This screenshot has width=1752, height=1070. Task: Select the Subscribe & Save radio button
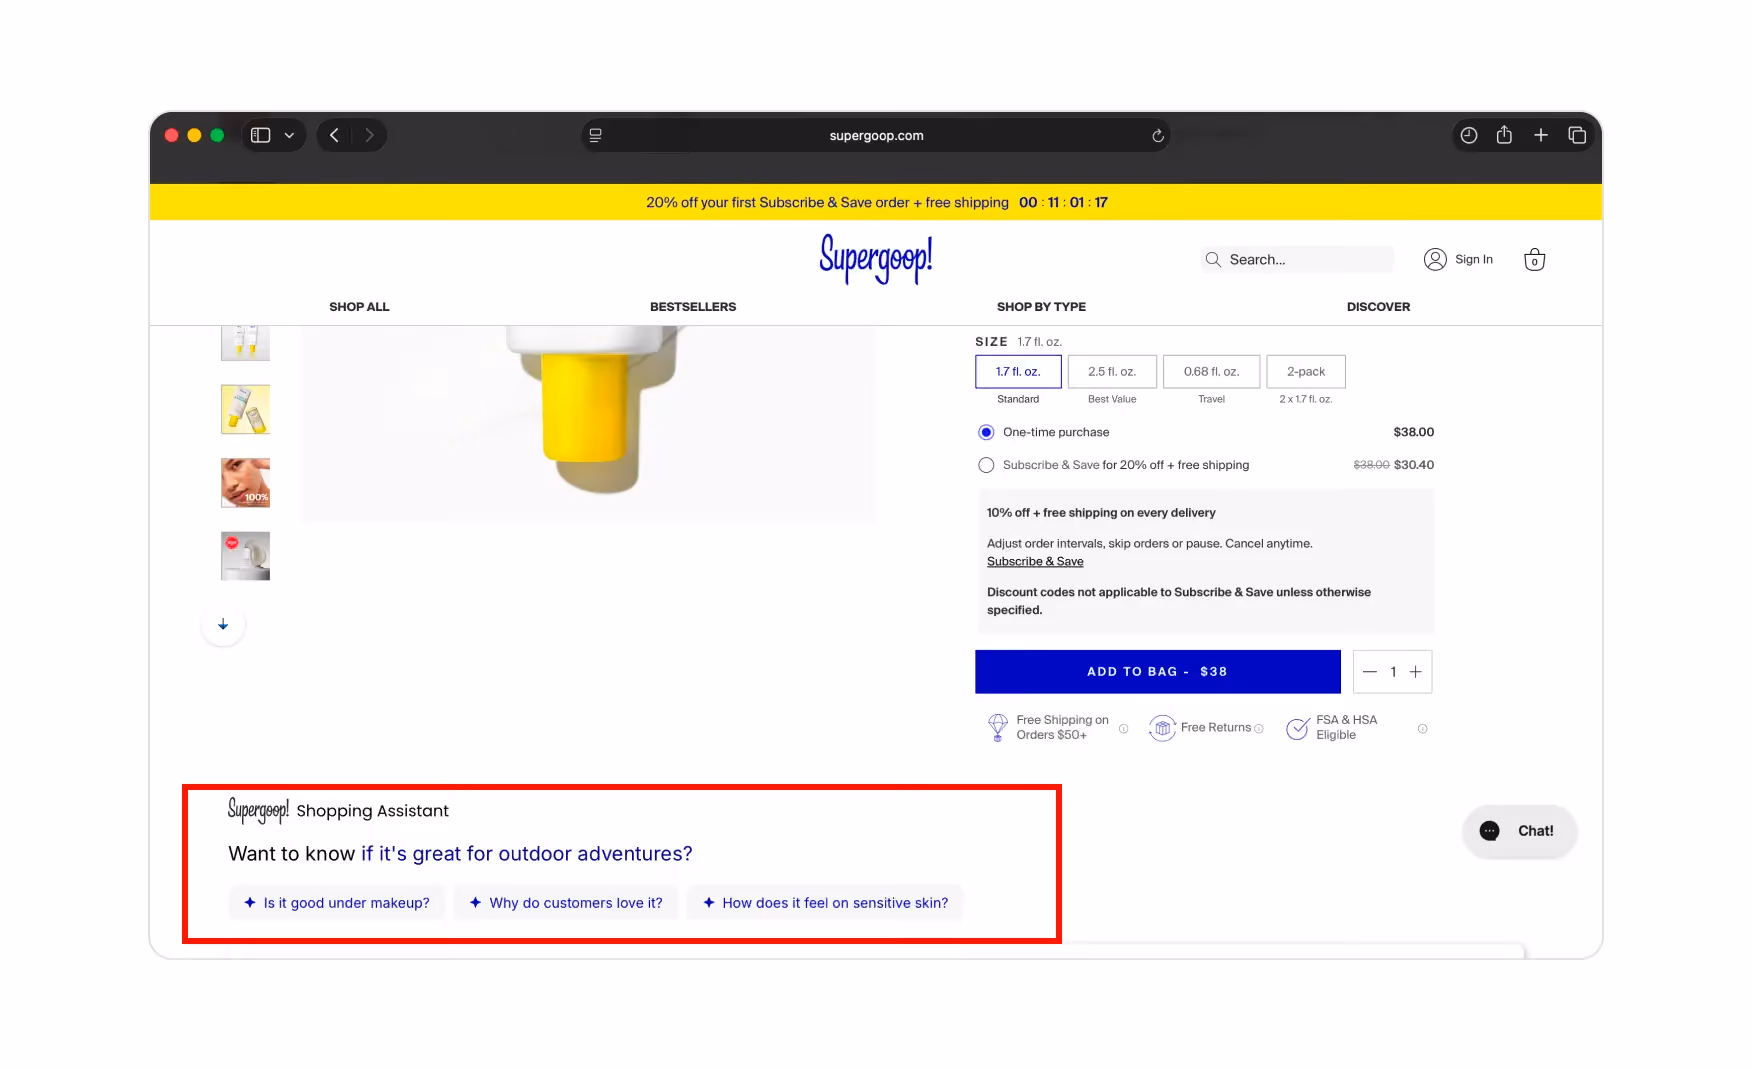click(986, 465)
